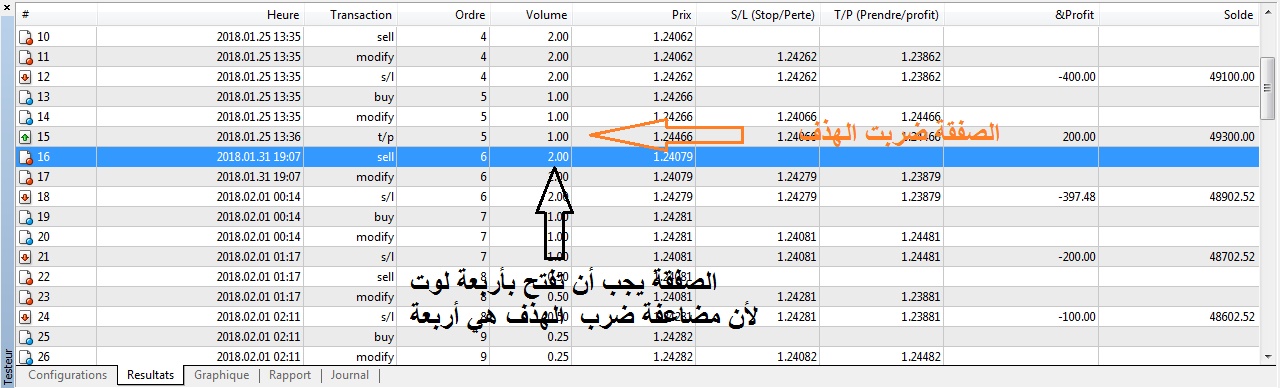
Task: Select the Resultats tab
Action: [x=150, y=376]
